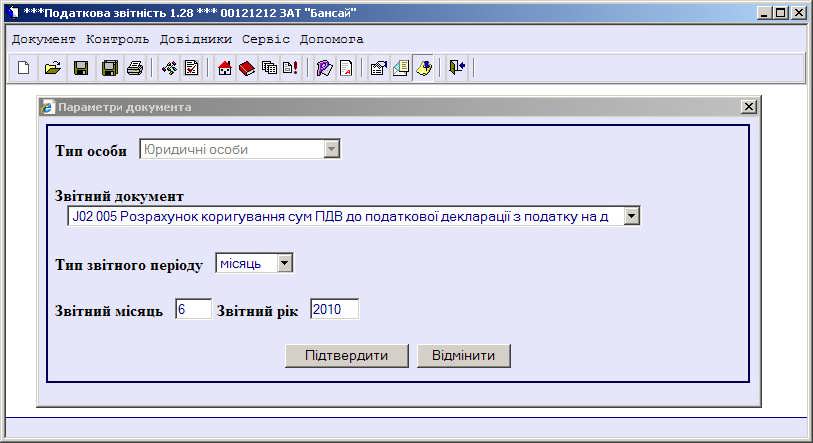Click the envelope with document icon
The height and width of the screenshot is (443, 813).
click(401, 68)
